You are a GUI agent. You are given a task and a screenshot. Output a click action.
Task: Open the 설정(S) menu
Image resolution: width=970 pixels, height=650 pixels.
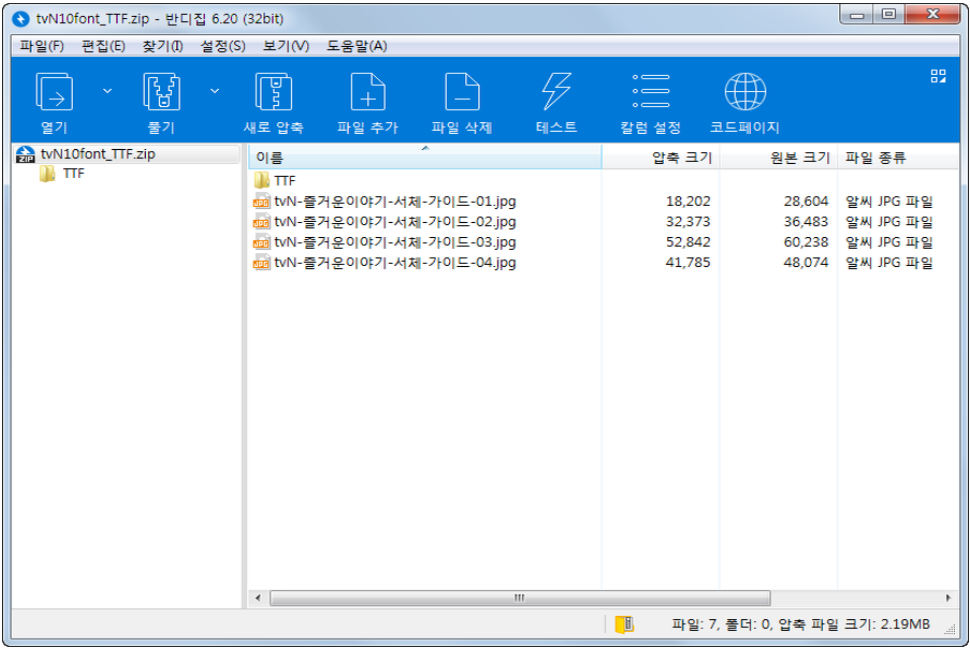point(223,46)
